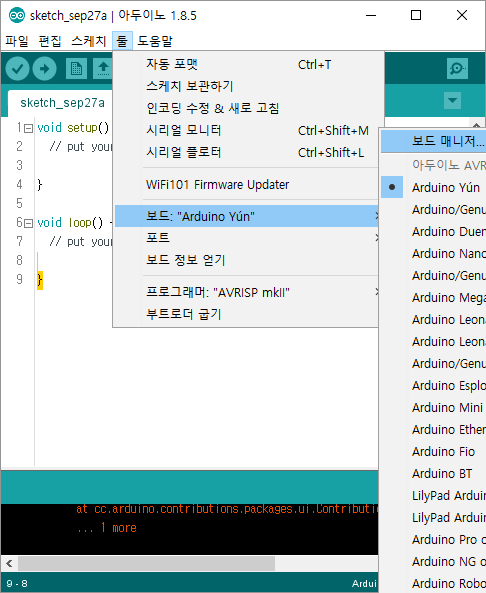Select the Arduino Fio board entry
The image size is (486, 593).
(x=433, y=452)
